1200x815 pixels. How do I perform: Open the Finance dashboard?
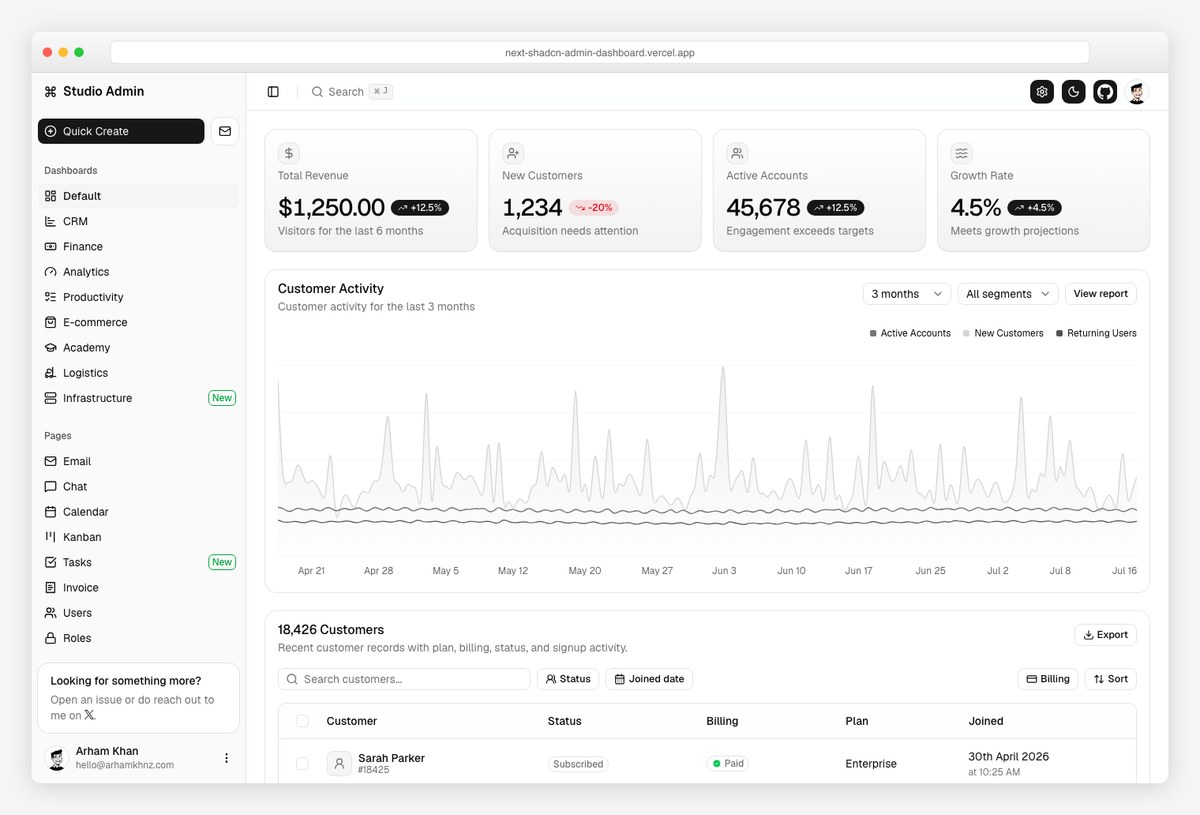[x=138, y=247]
